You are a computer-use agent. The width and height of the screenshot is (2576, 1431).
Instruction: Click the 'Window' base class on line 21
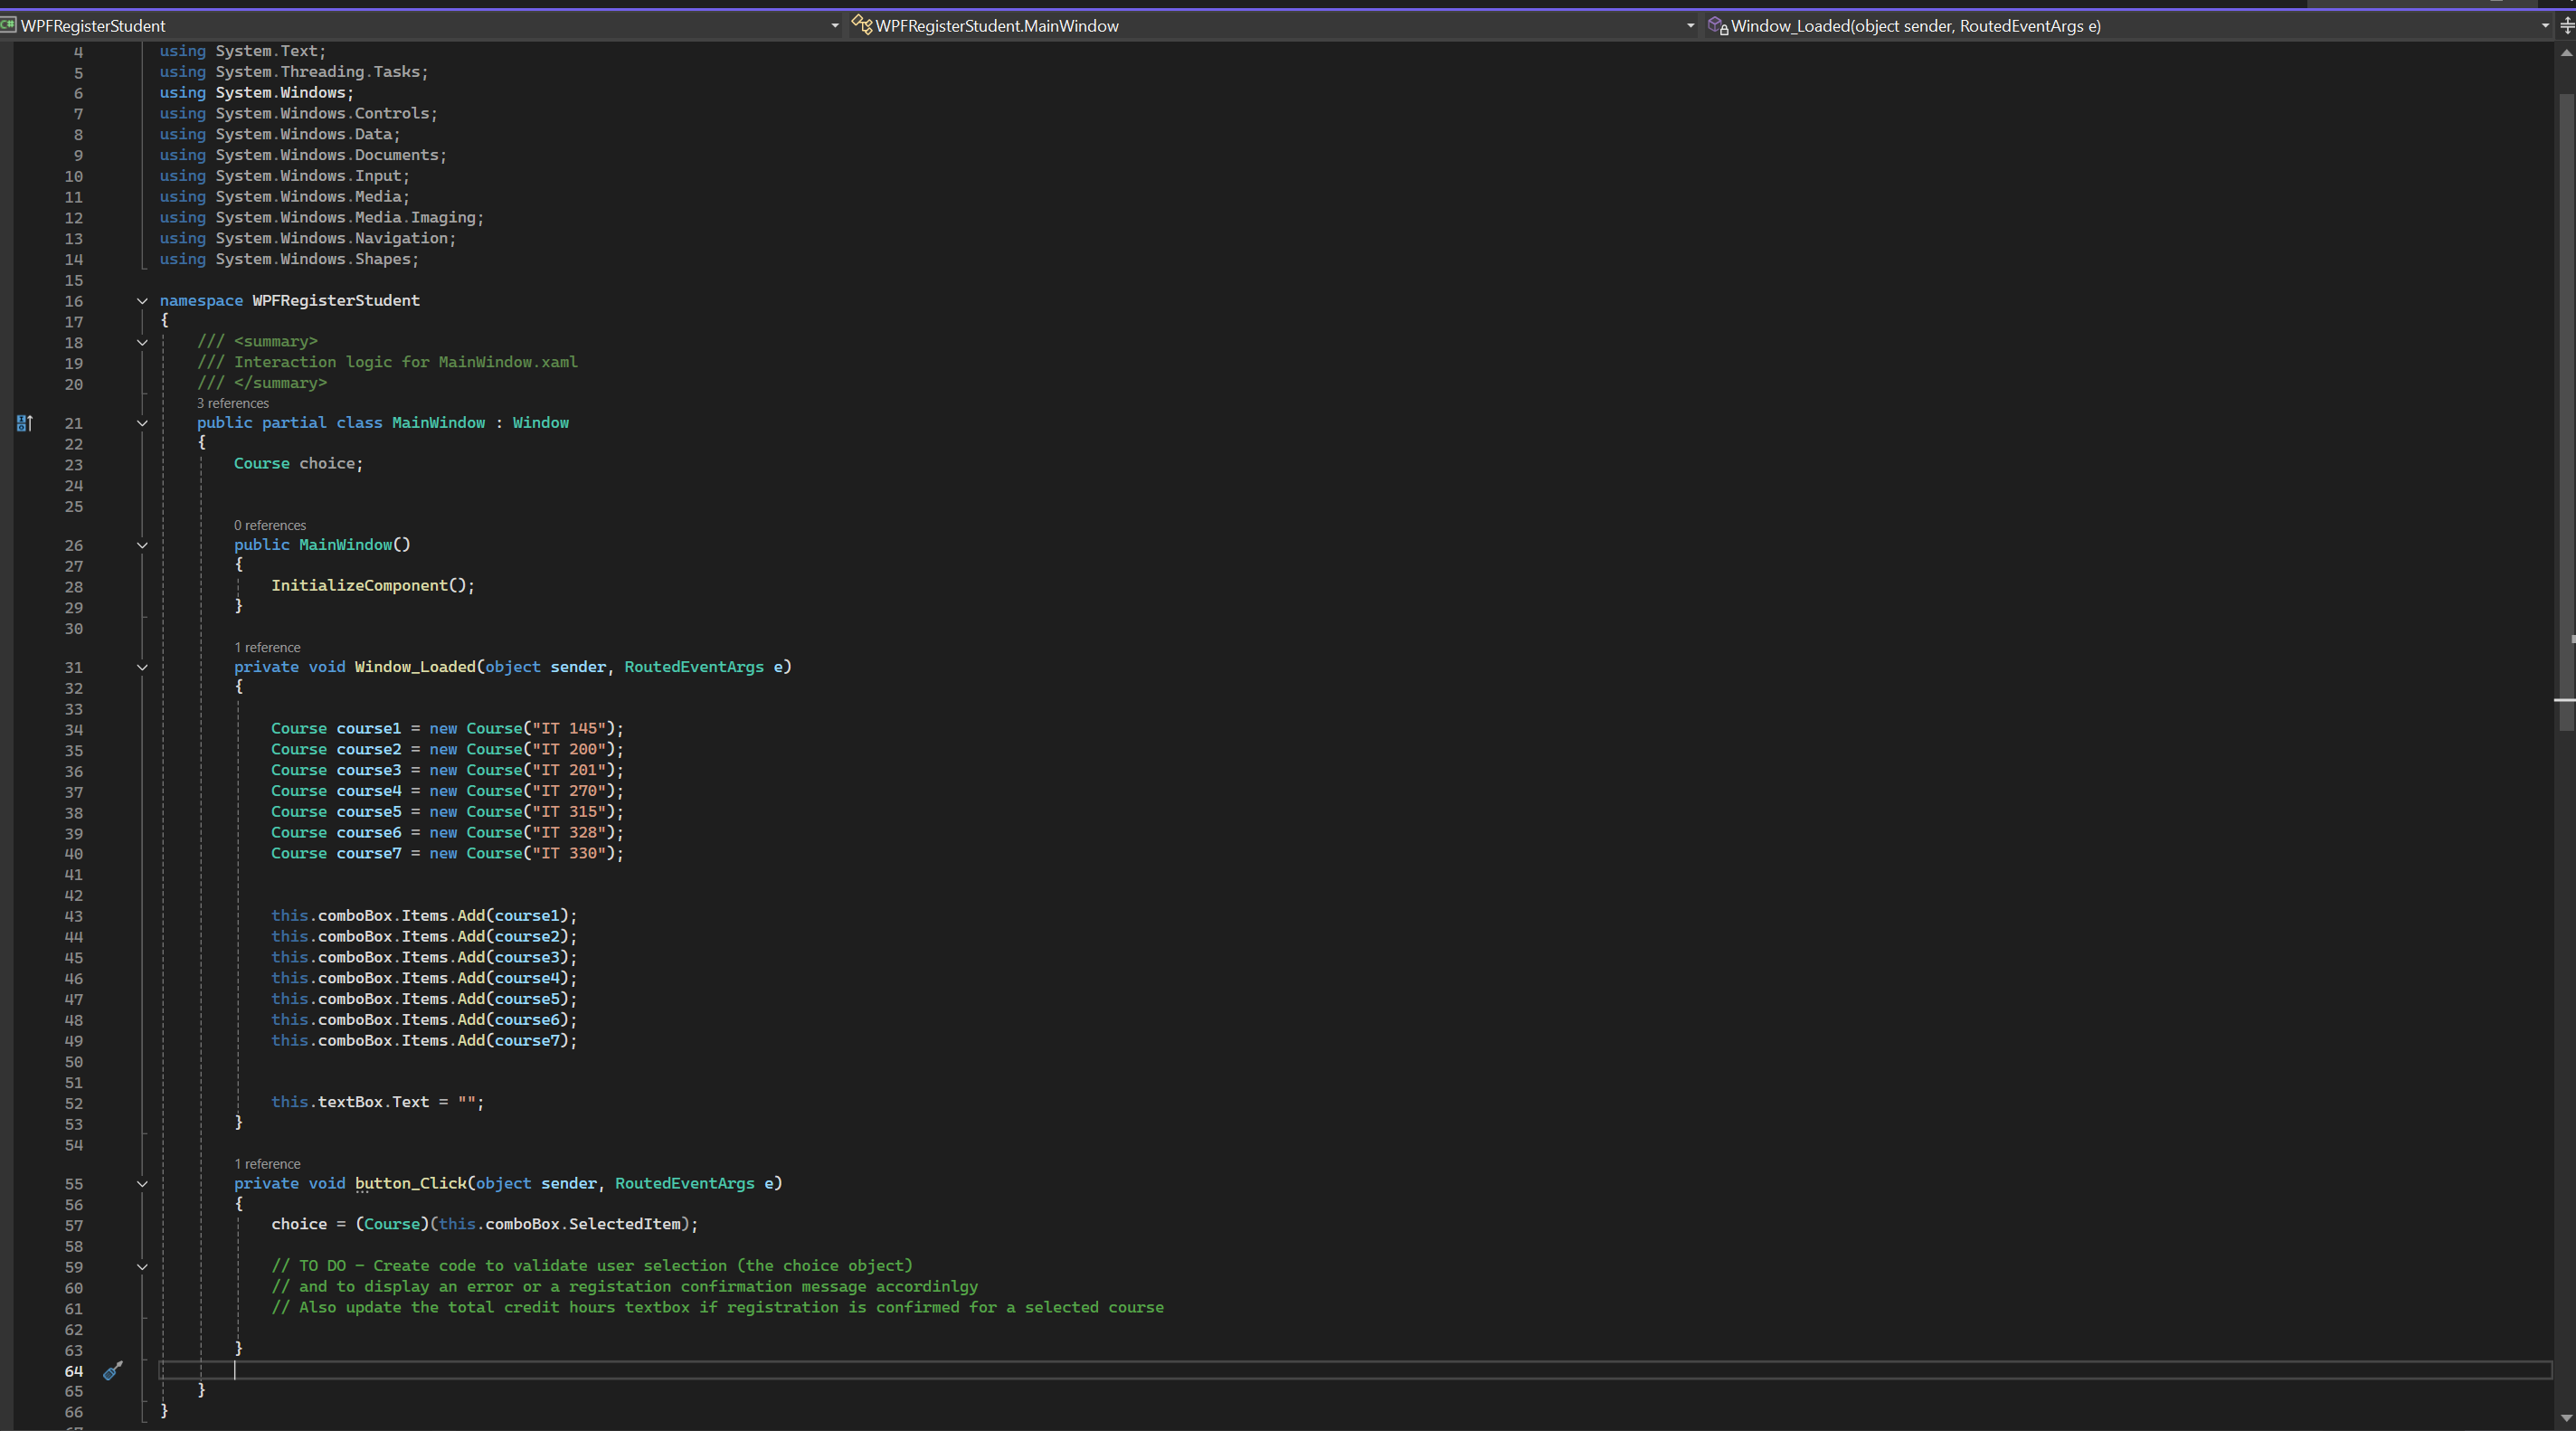coord(540,423)
